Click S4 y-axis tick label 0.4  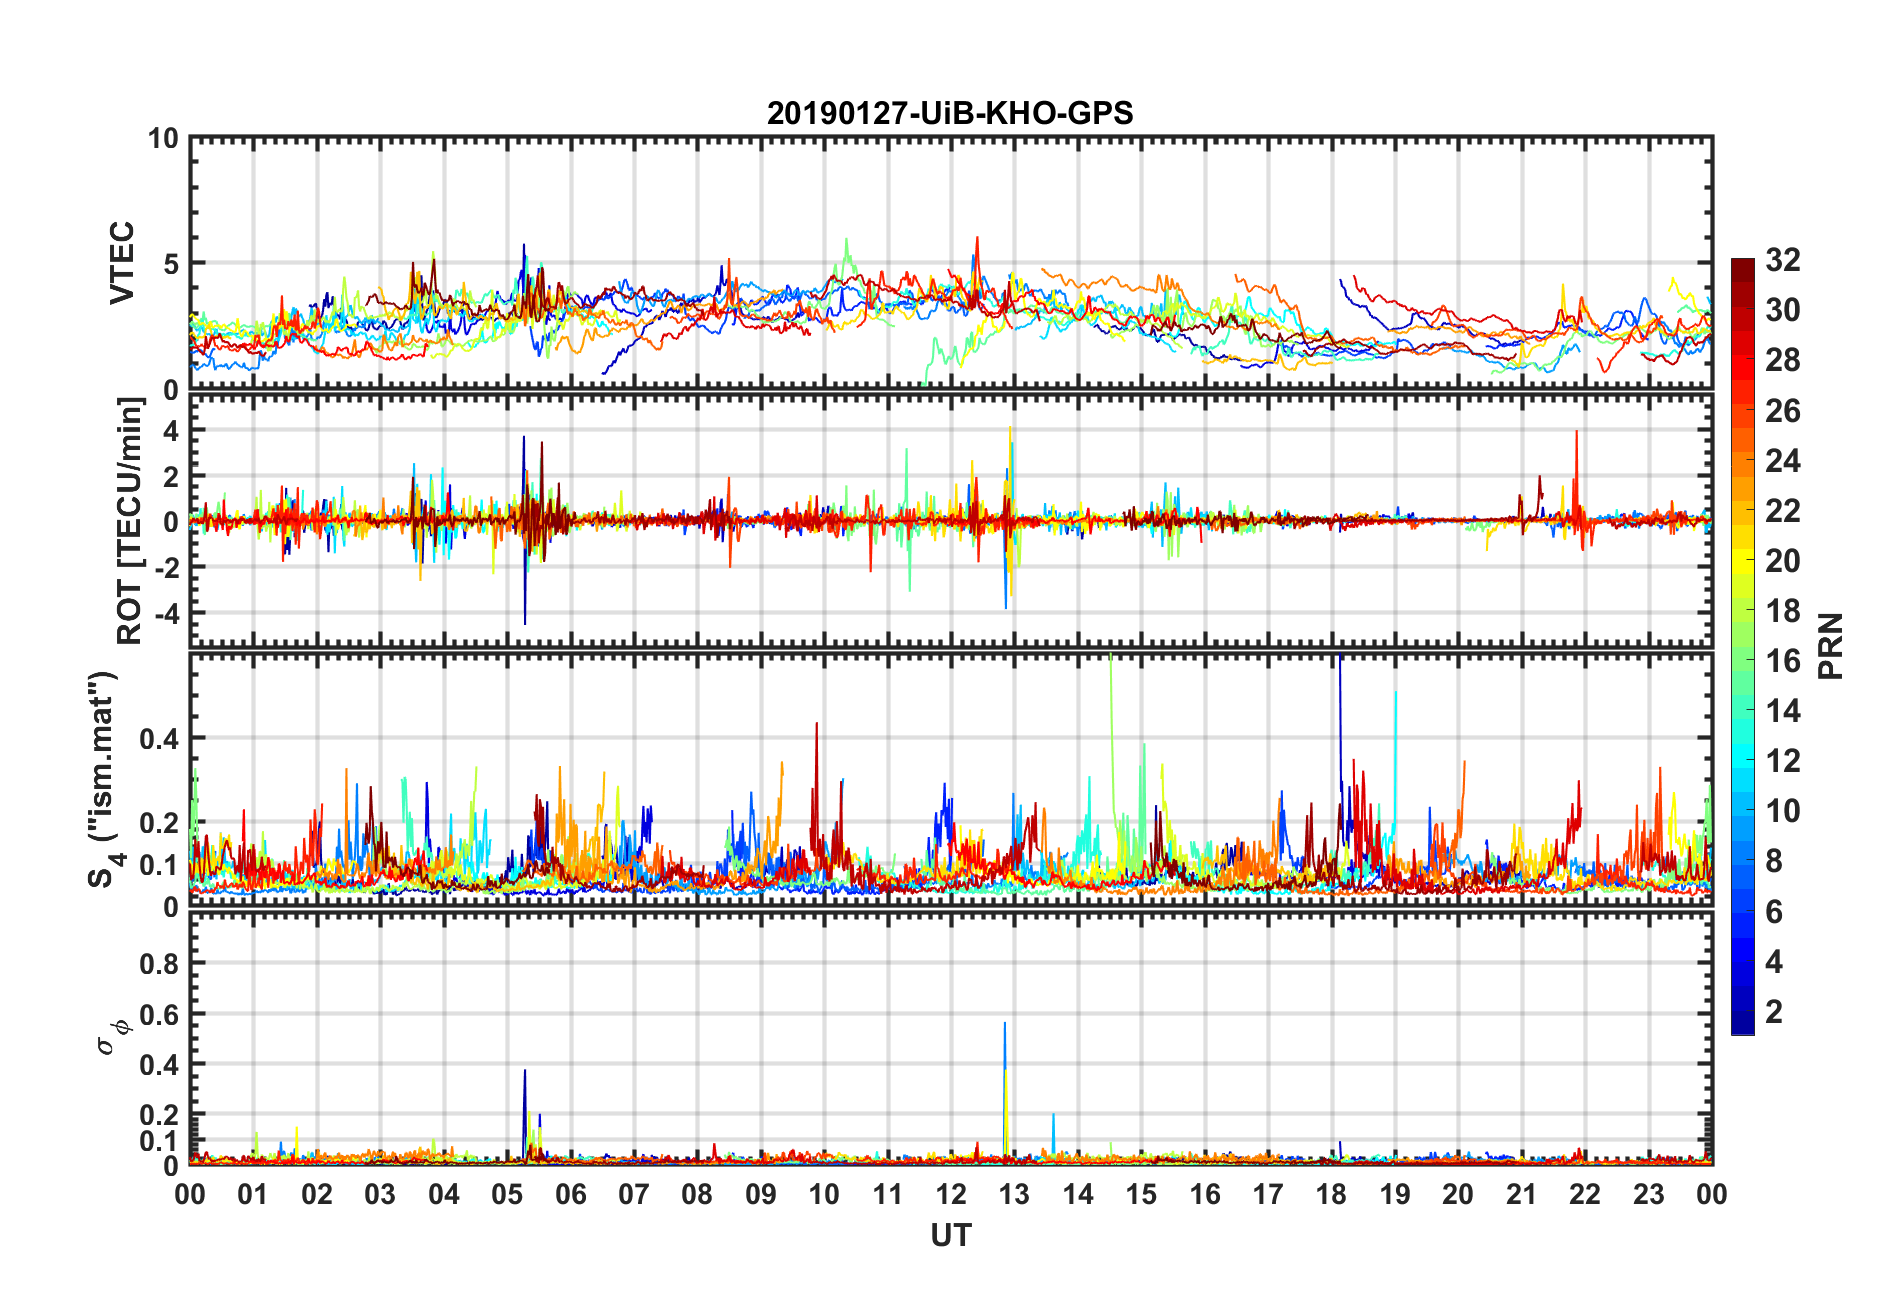pyautogui.click(x=159, y=739)
